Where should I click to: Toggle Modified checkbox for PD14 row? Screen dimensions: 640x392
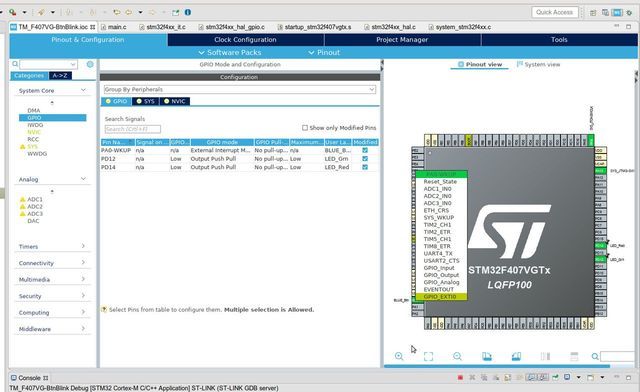click(x=365, y=167)
